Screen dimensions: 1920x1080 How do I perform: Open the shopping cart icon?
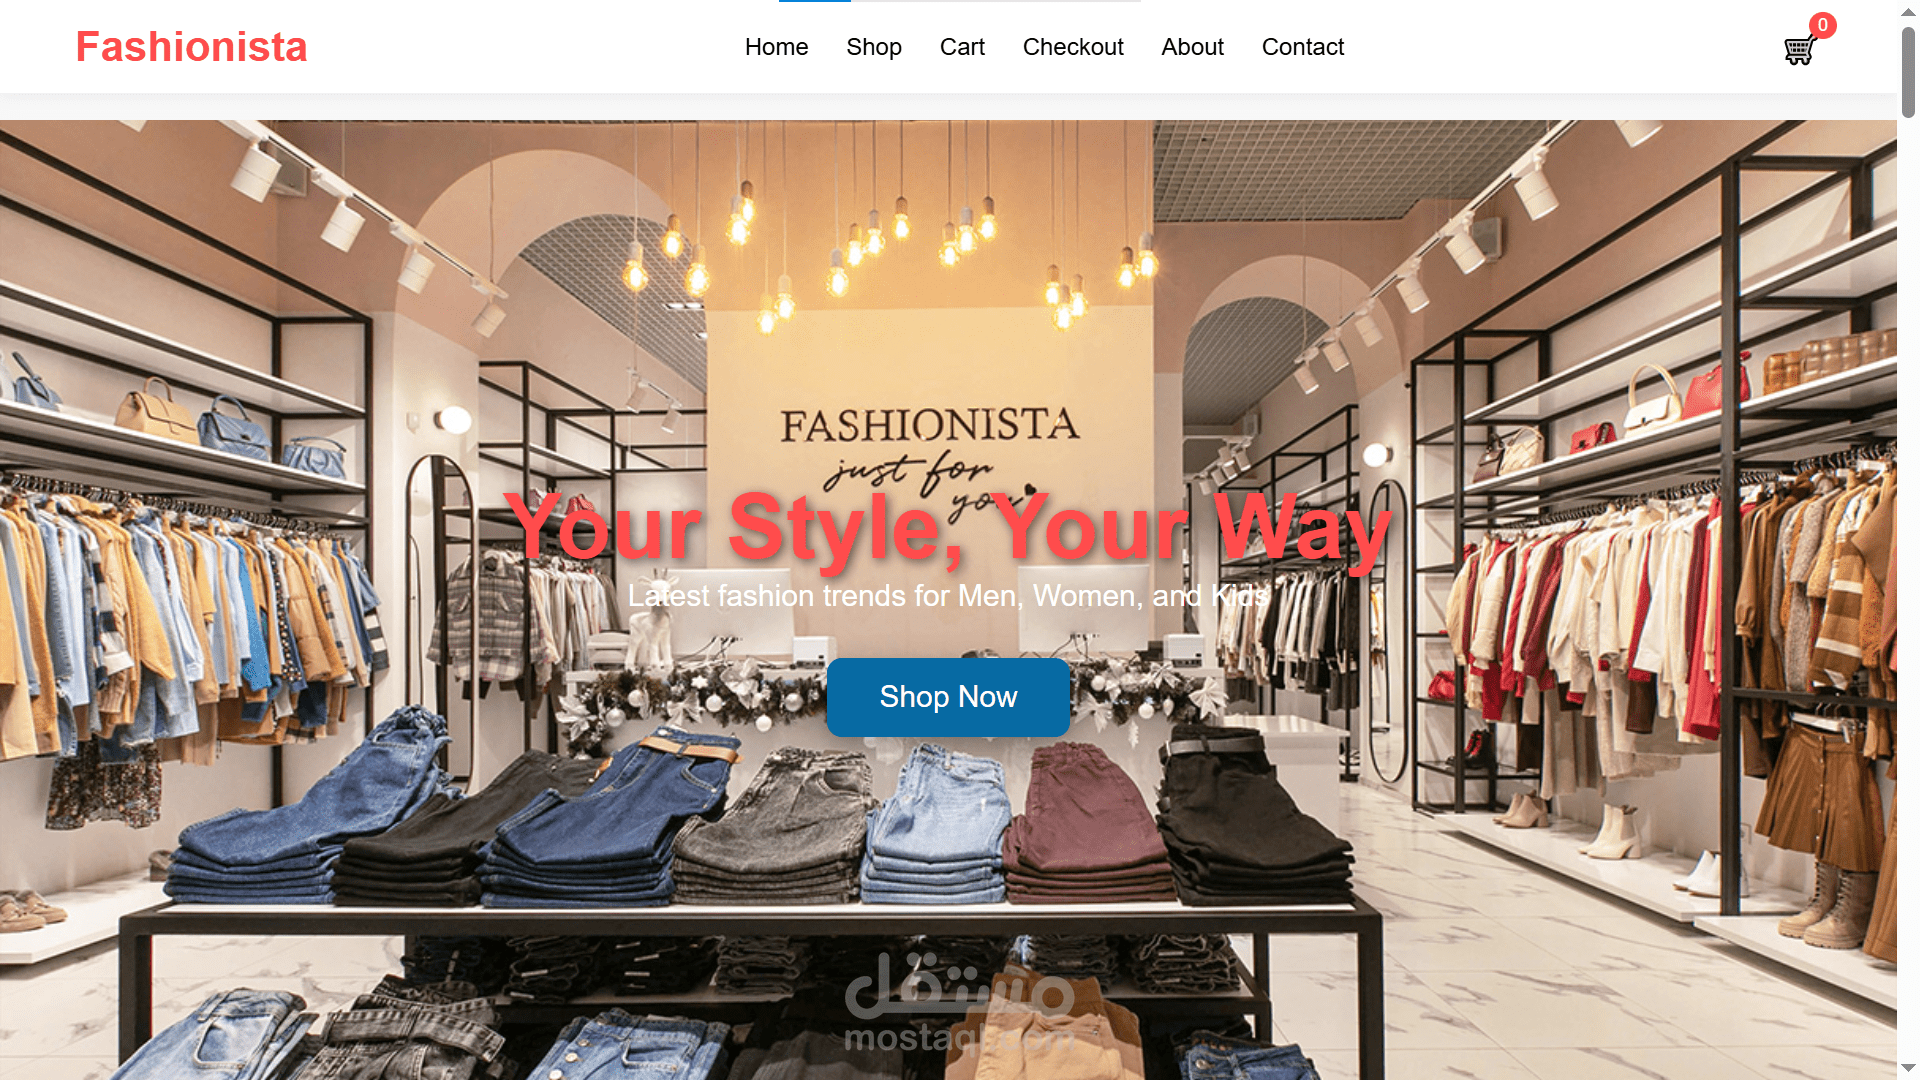tap(1799, 50)
